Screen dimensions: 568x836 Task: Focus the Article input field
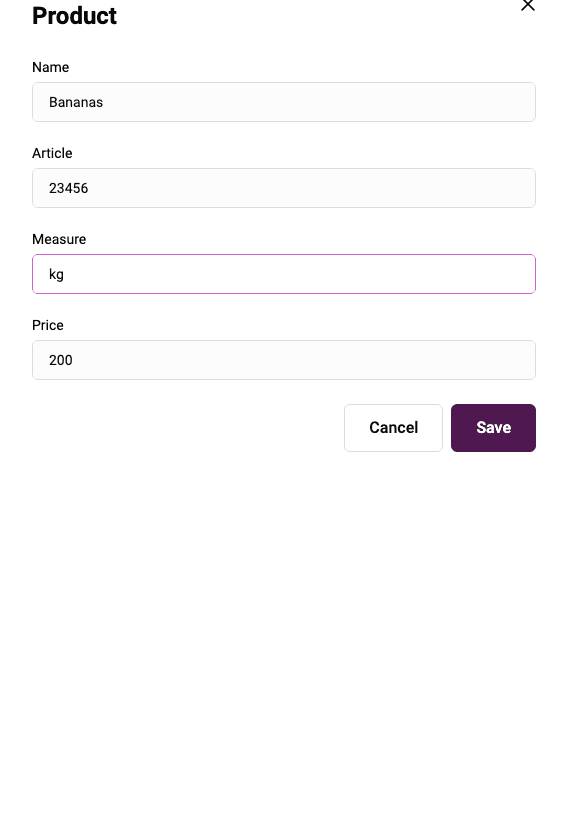(x=284, y=188)
